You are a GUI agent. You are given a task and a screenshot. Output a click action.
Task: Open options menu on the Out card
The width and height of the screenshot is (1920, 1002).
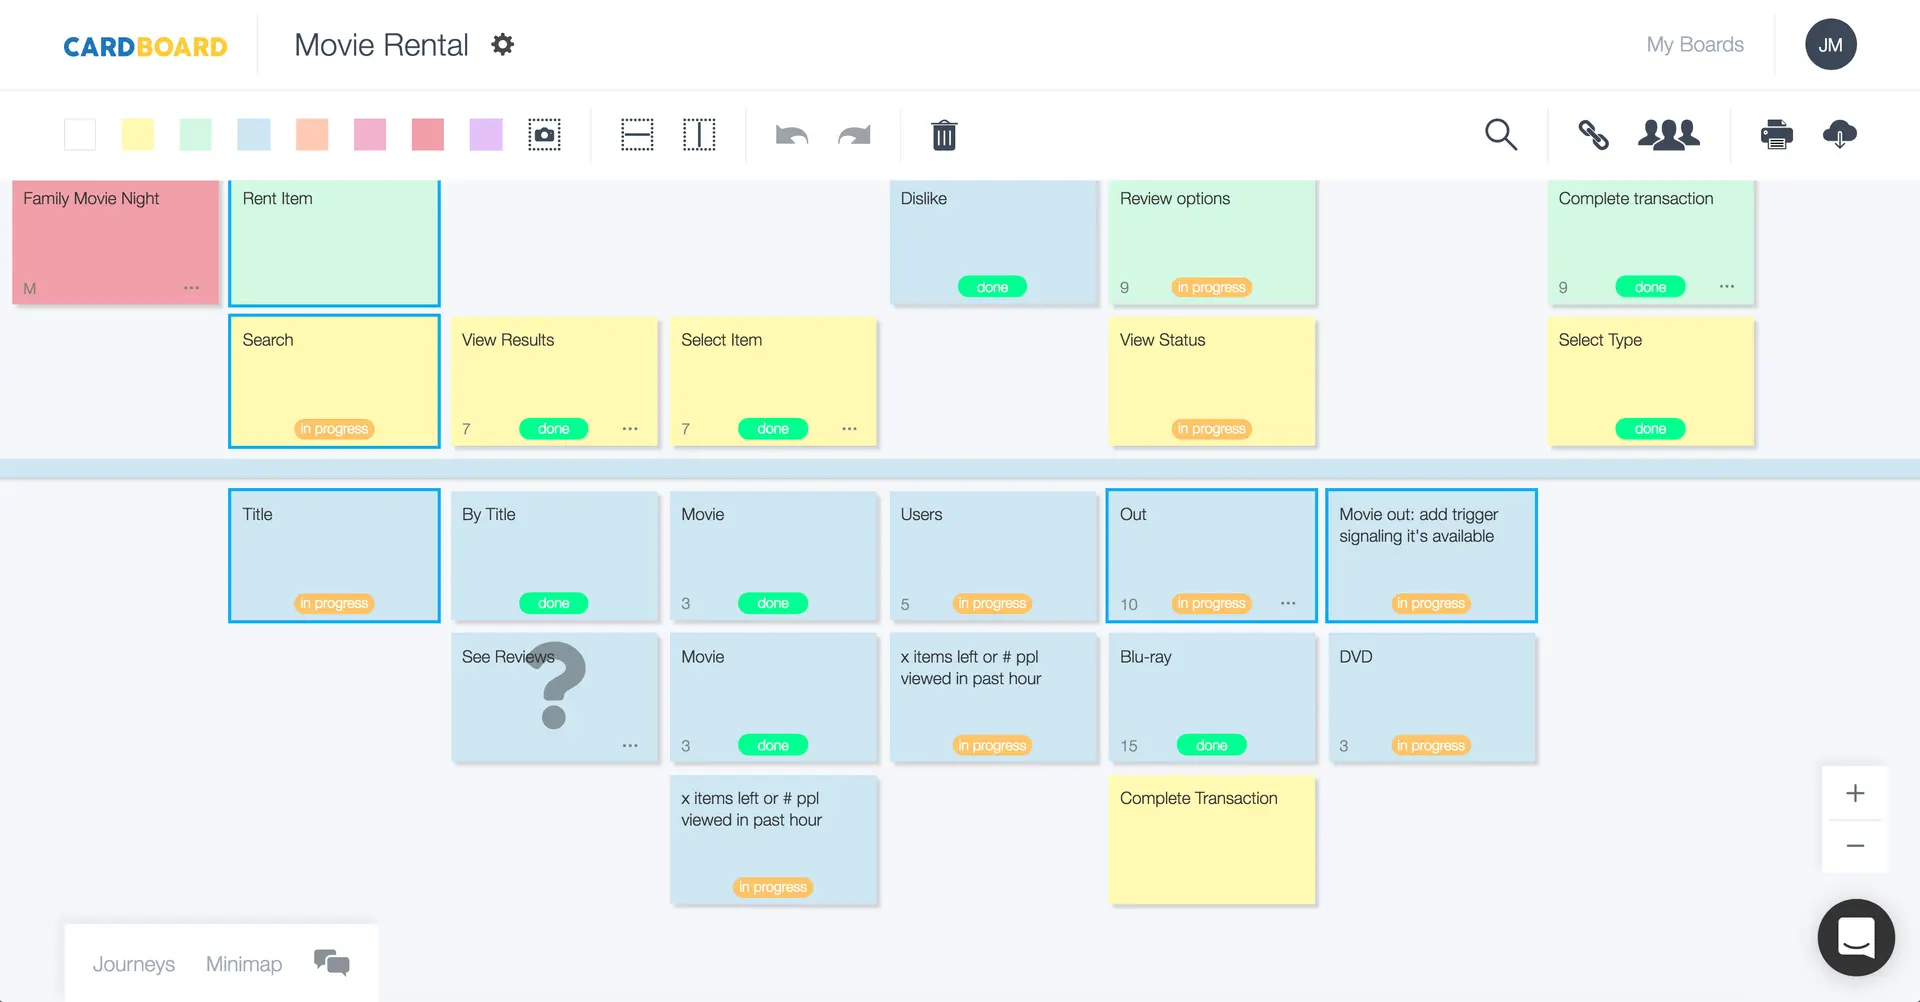pos(1288,603)
